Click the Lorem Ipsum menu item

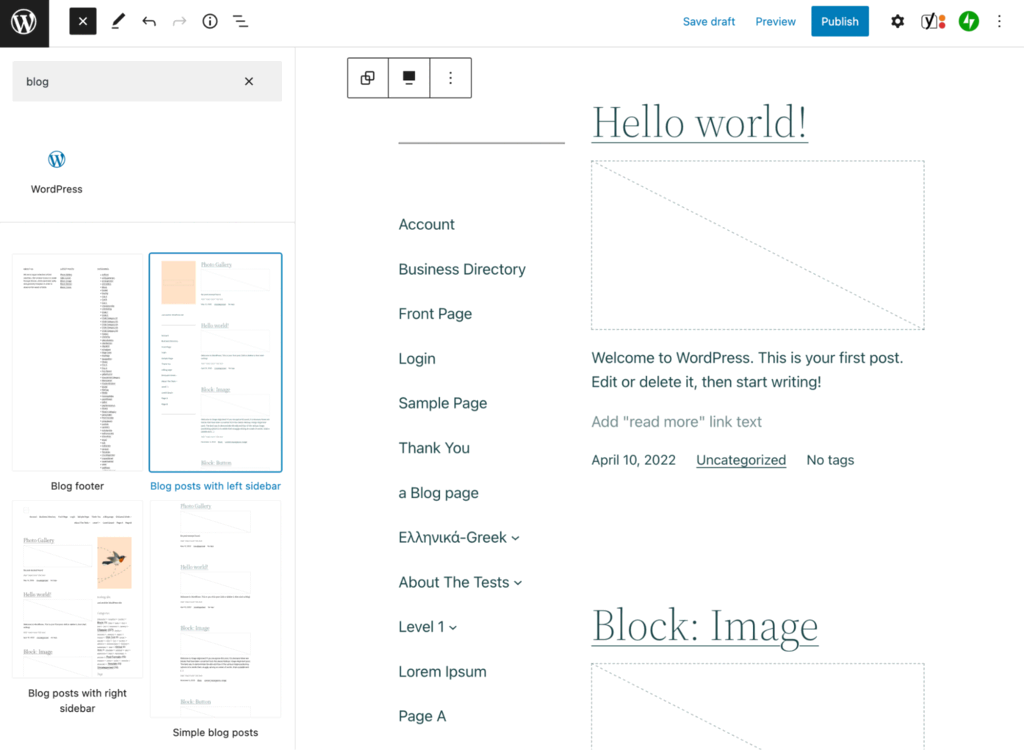point(442,672)
